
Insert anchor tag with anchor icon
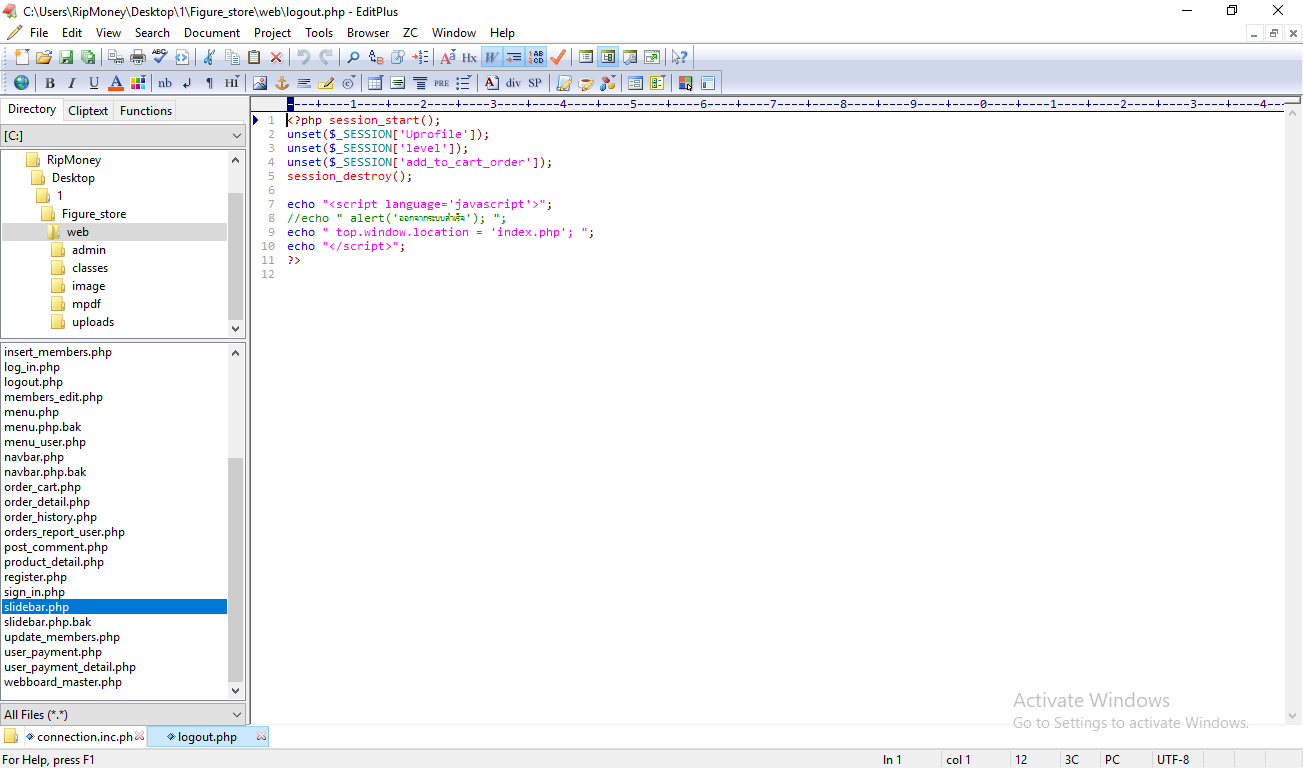282,83
